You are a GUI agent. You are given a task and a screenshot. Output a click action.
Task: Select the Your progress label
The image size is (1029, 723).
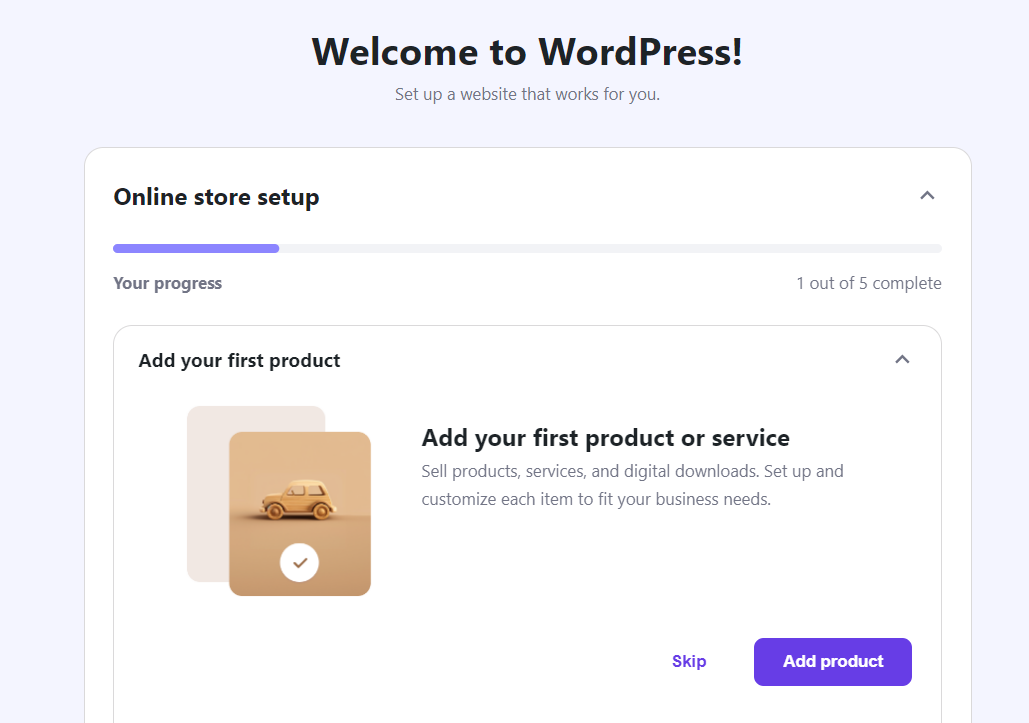[x=167, y=283]
